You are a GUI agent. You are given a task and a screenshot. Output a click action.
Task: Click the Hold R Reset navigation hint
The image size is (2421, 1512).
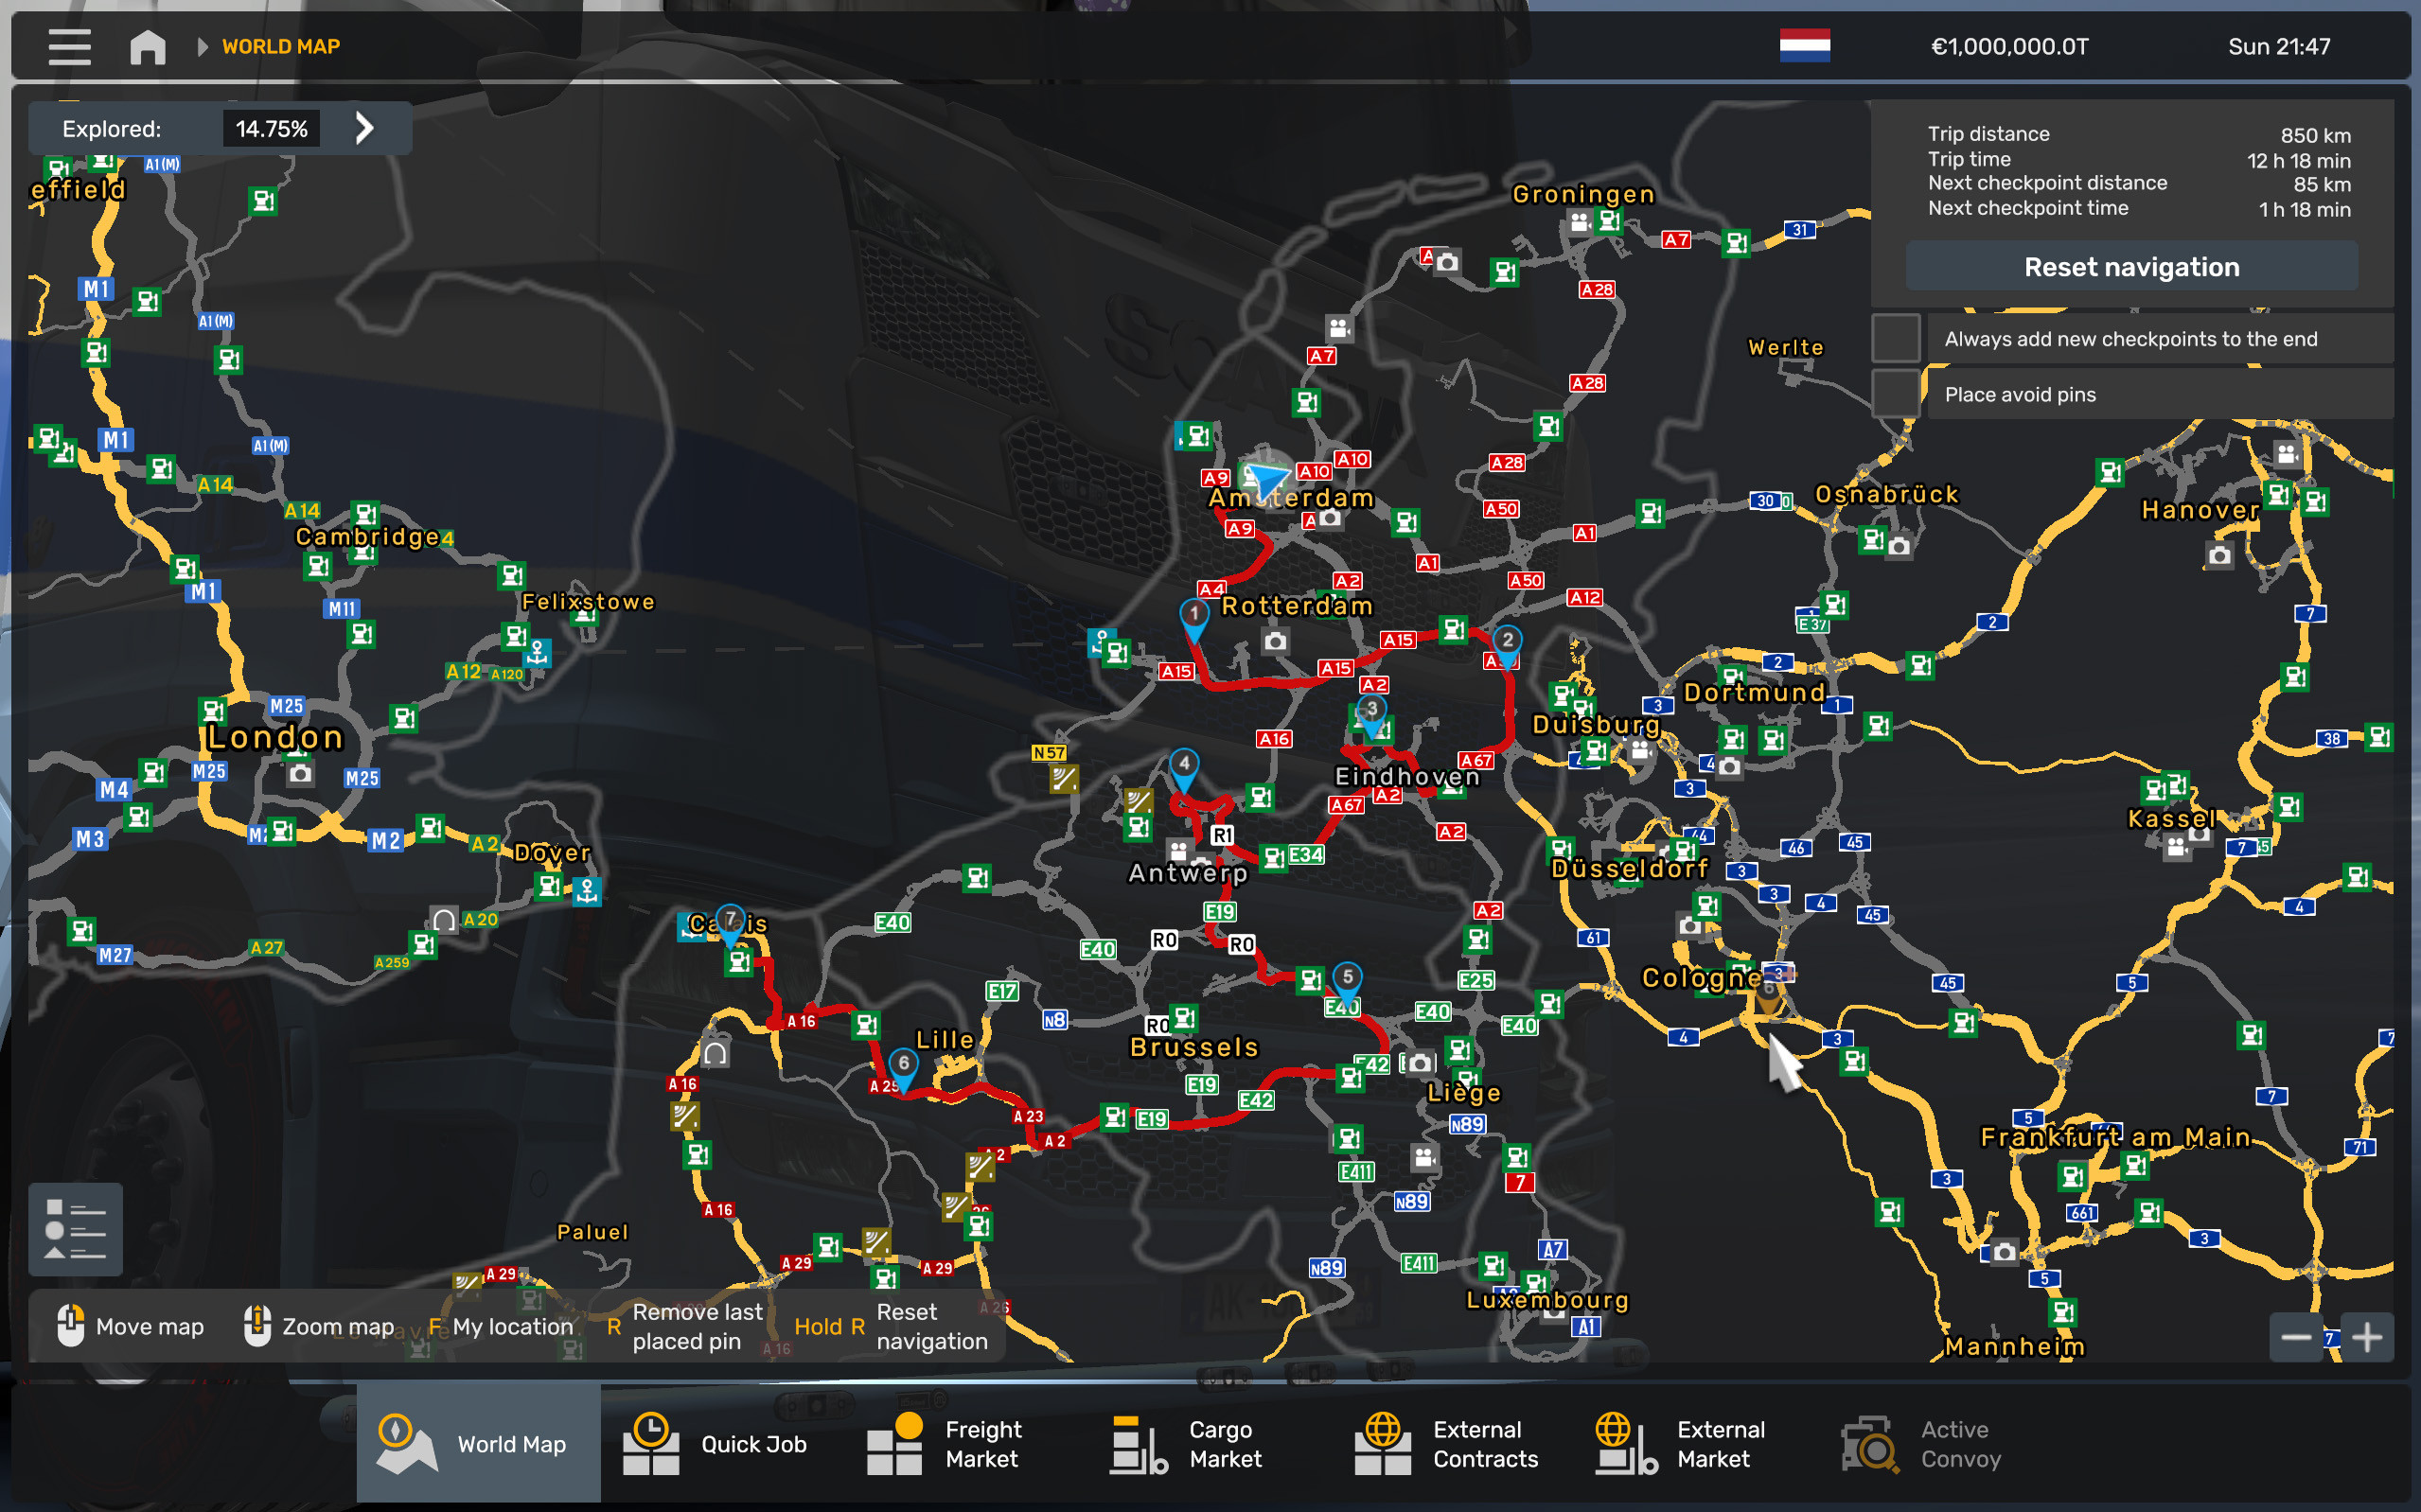coord(890,1326)
